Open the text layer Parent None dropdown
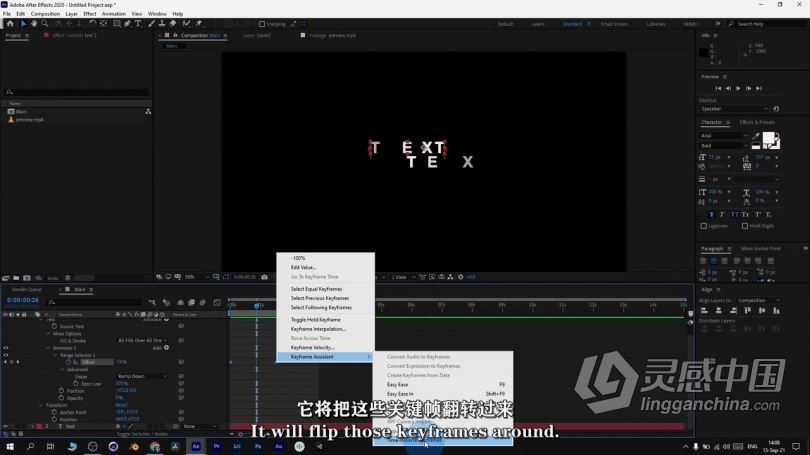The width and height of the screenshot is (810, 455). (x=199, y=427)
